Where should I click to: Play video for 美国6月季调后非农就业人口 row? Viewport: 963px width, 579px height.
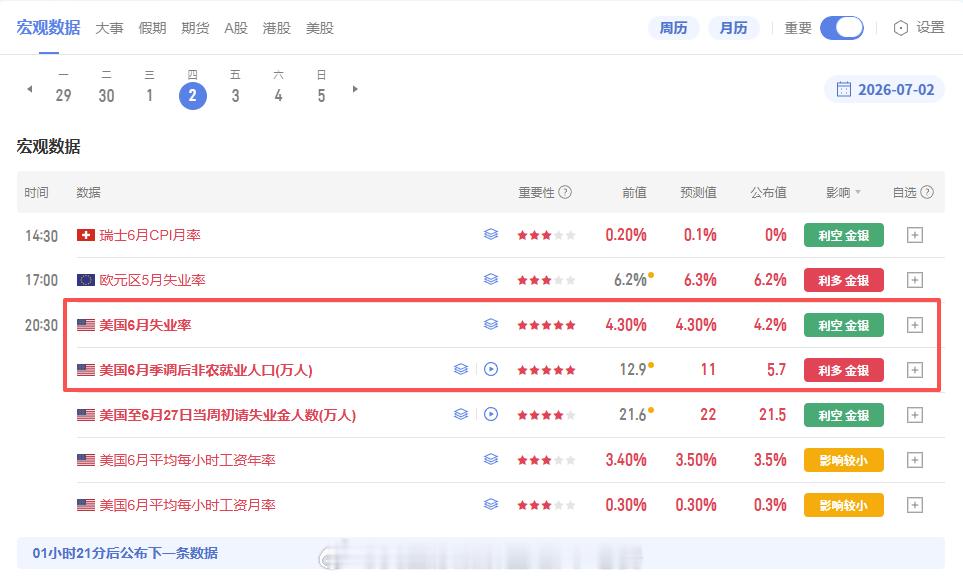[491, 369]
